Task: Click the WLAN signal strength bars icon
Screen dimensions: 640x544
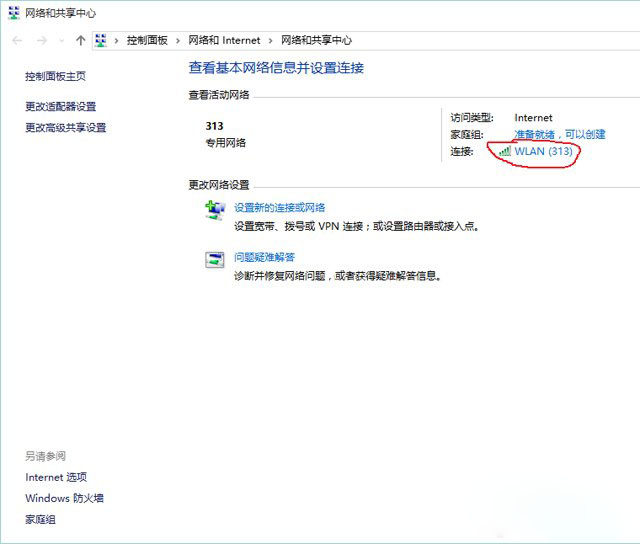Action: click(x=505, y=151)
